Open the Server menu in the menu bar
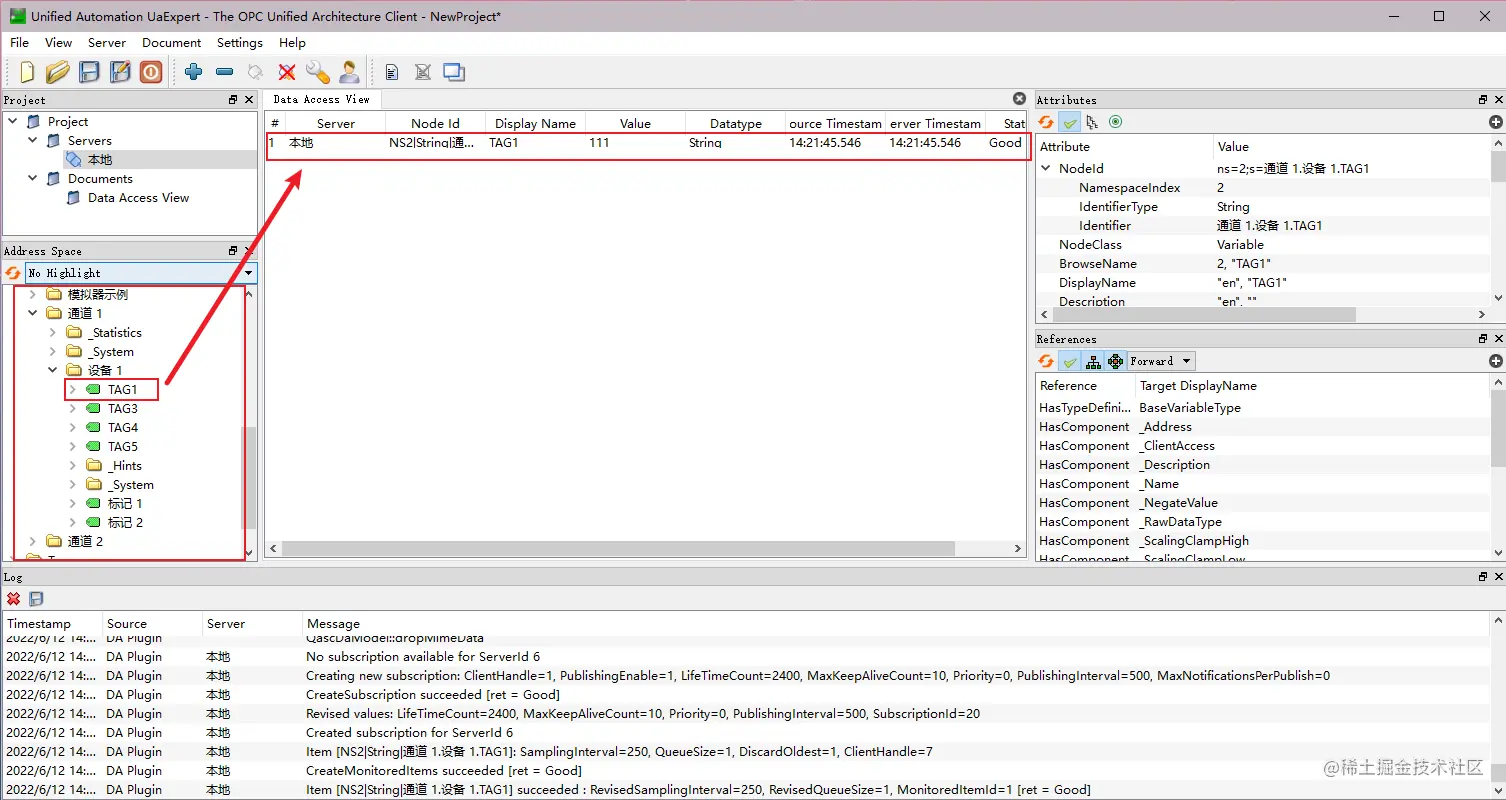 [107, 43]
